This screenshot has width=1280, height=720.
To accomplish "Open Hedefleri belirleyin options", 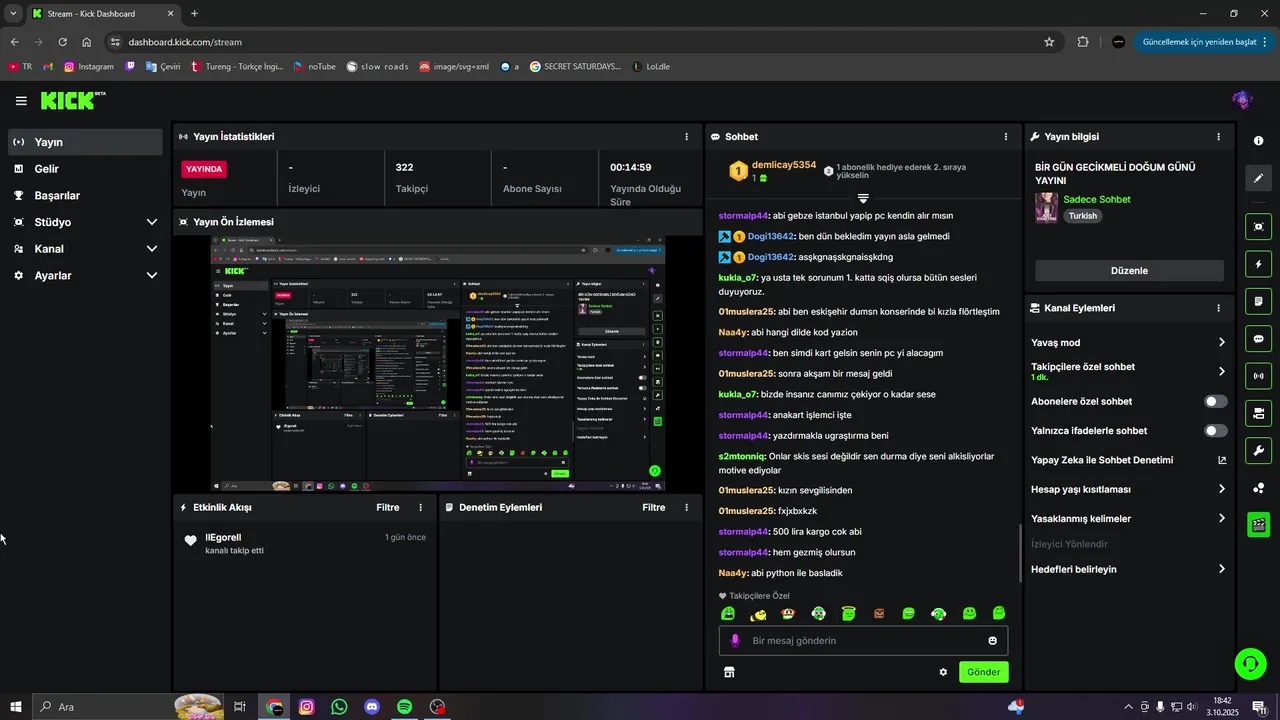I will coord(1129,570).
